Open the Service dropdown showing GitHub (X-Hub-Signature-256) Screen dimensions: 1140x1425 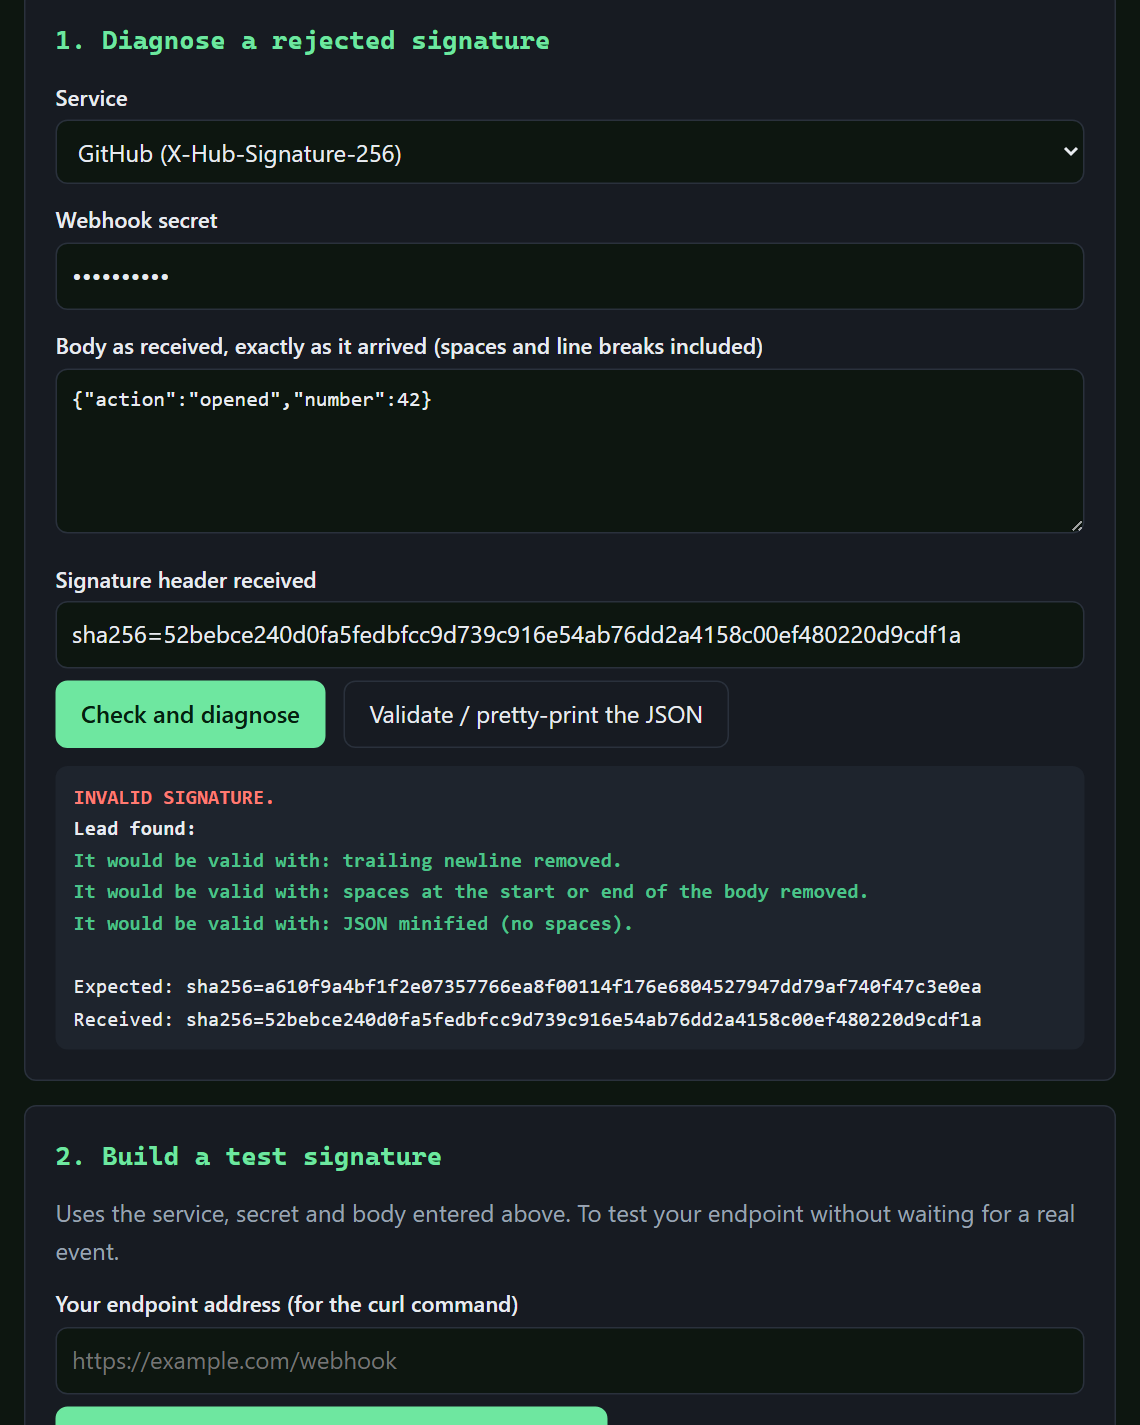click(569, 152)
